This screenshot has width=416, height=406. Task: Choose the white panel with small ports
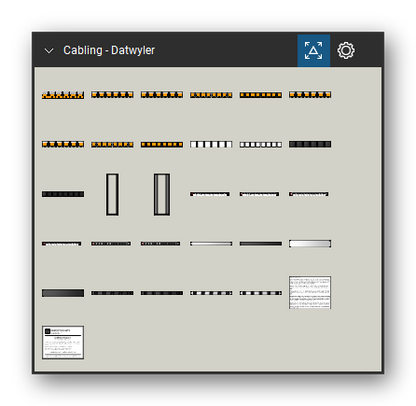point(260,144)
